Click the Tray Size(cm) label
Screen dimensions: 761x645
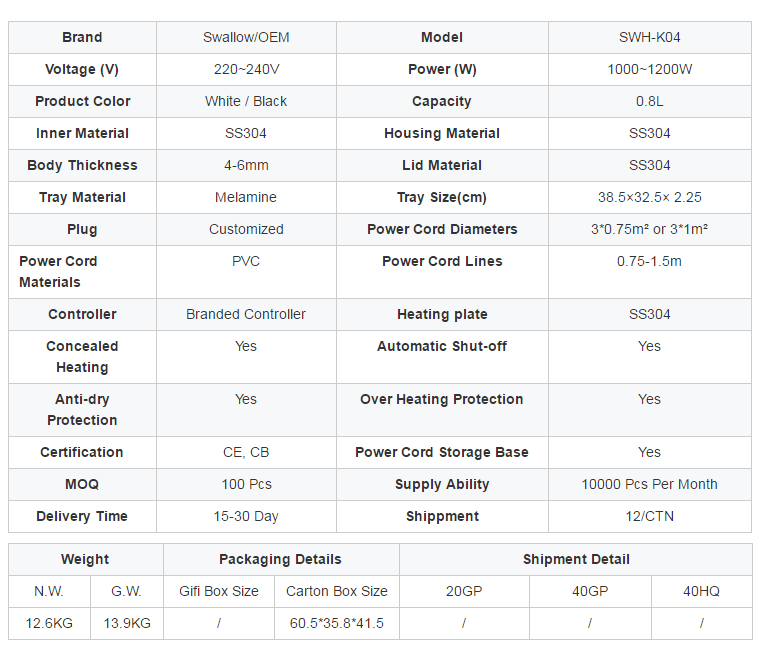442,198
